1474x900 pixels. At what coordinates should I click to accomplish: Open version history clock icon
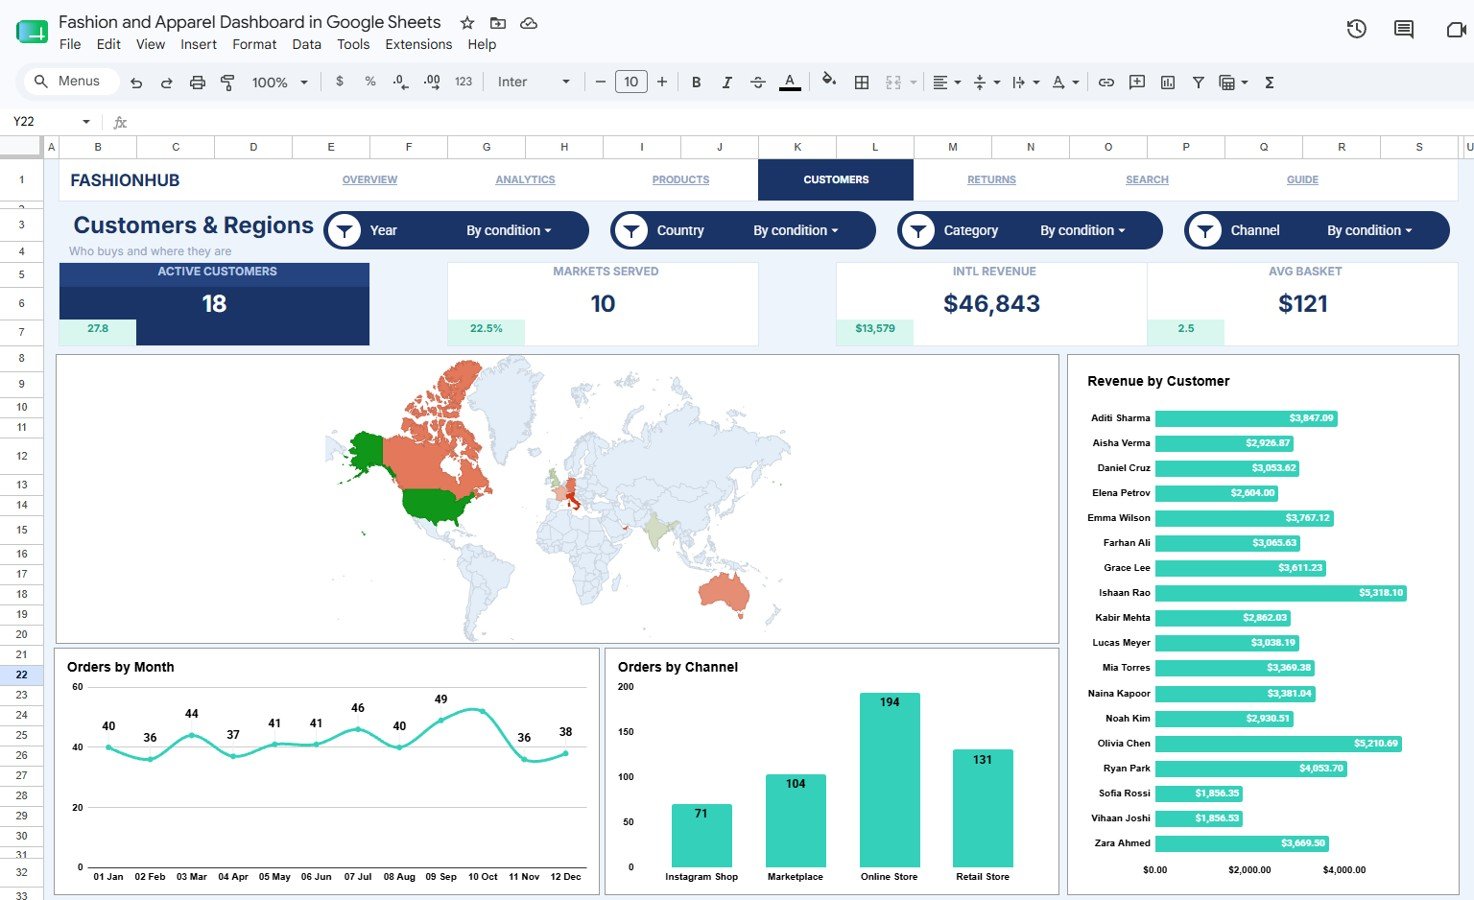(x=1357, y=29)
